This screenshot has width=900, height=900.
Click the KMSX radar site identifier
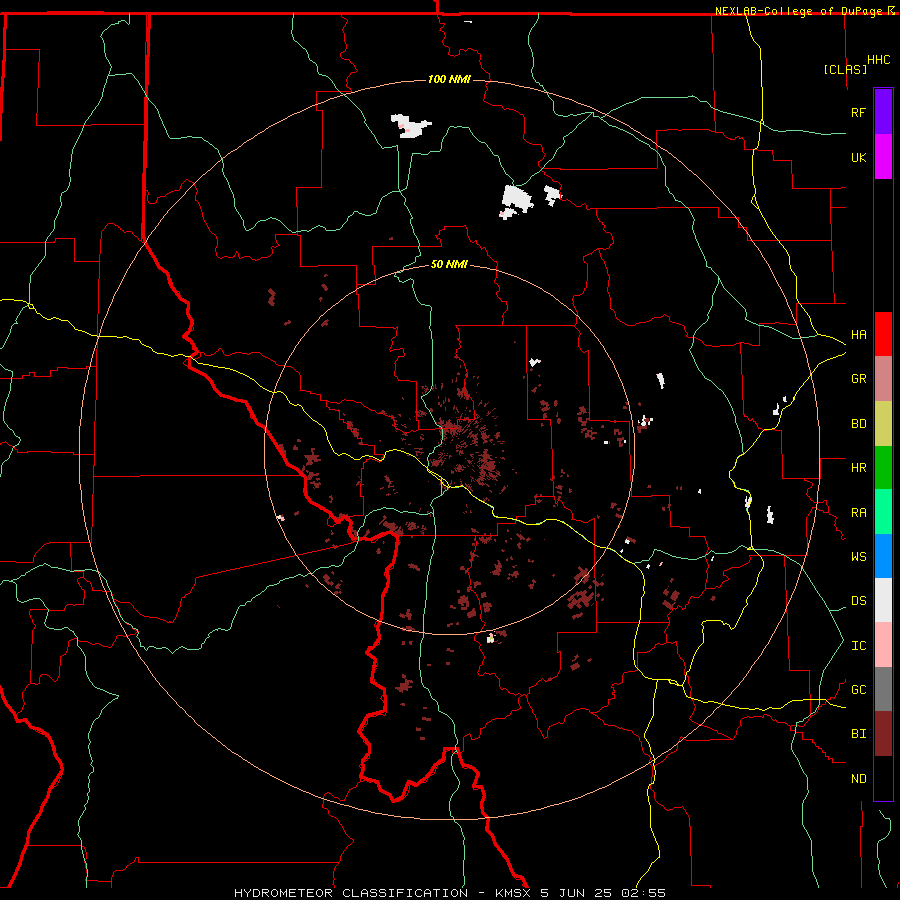514,893
